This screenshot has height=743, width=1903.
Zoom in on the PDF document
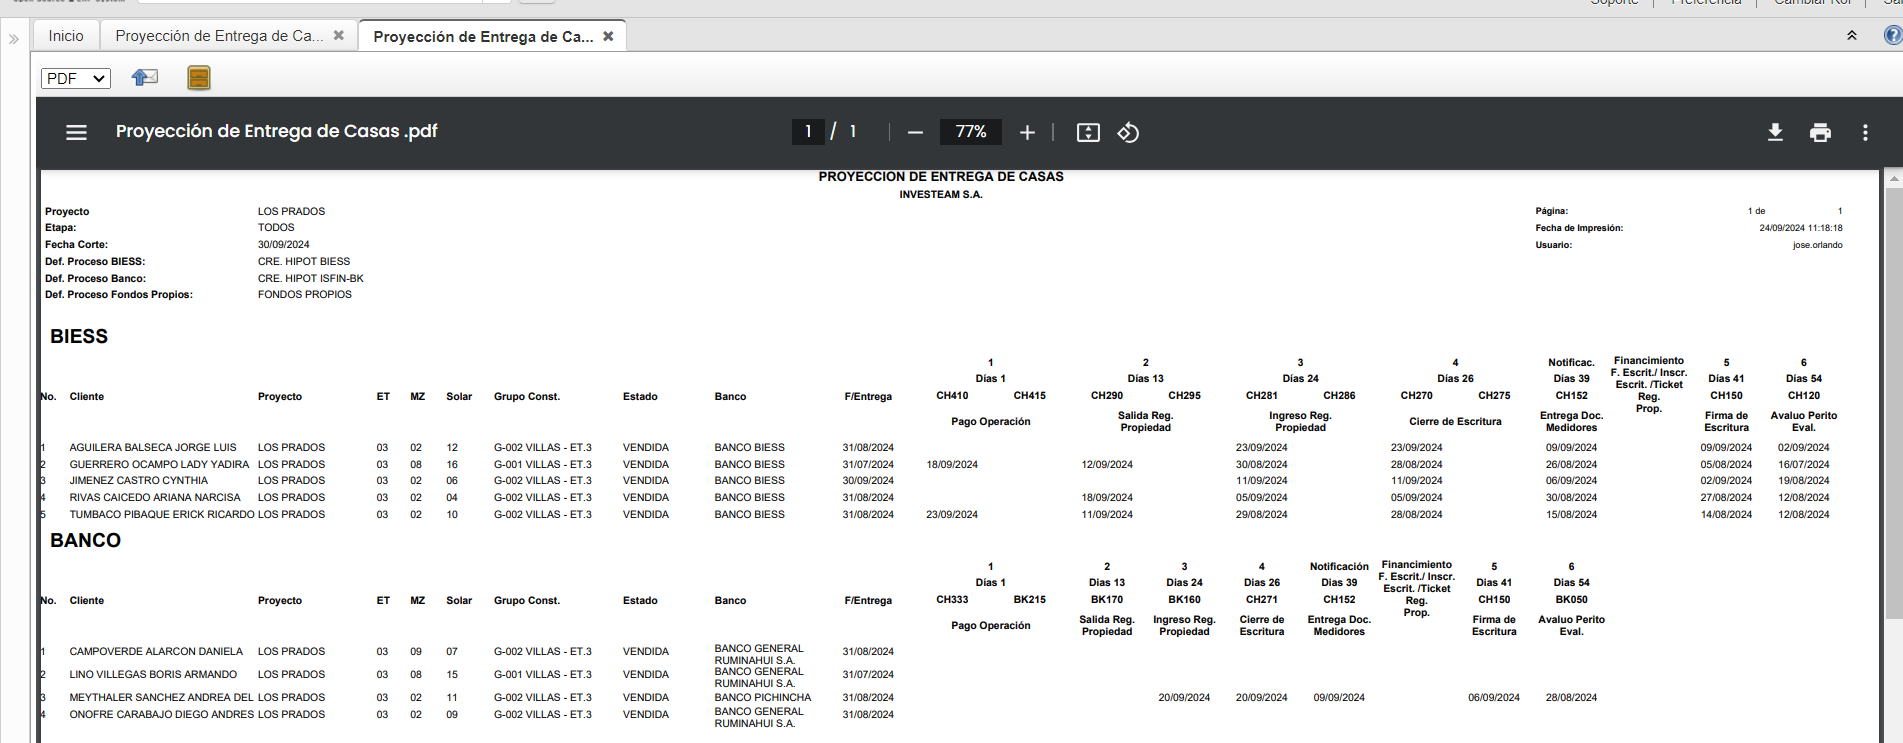point(1027,132)
